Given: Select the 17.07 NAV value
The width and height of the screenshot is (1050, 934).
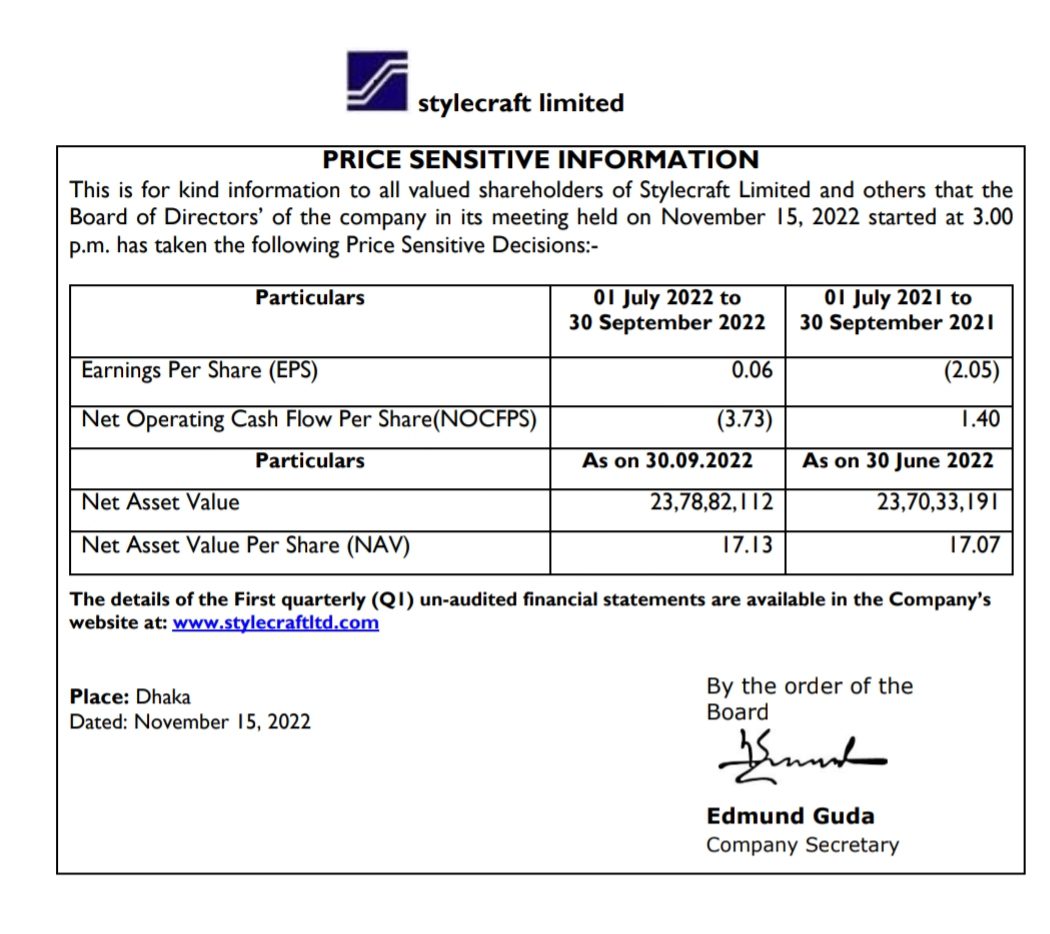Looking at the screenshot, I should [974, 544].
